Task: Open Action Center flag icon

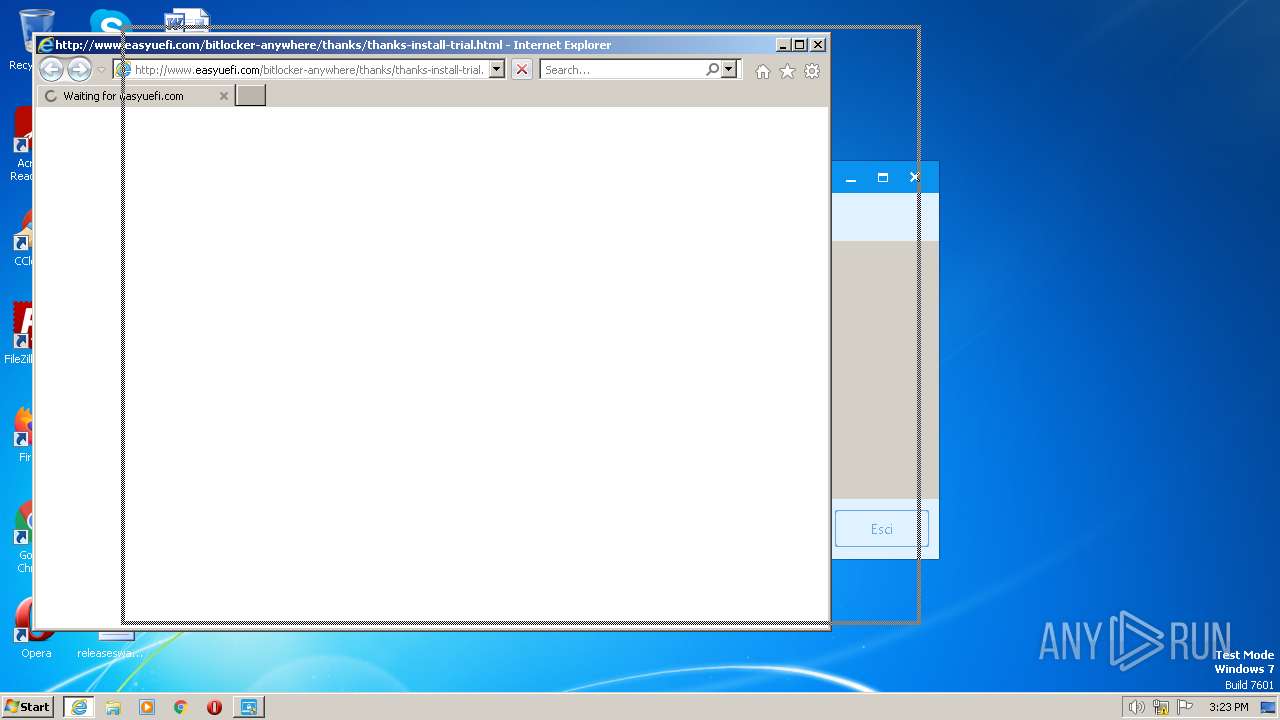Action: 1185,707
